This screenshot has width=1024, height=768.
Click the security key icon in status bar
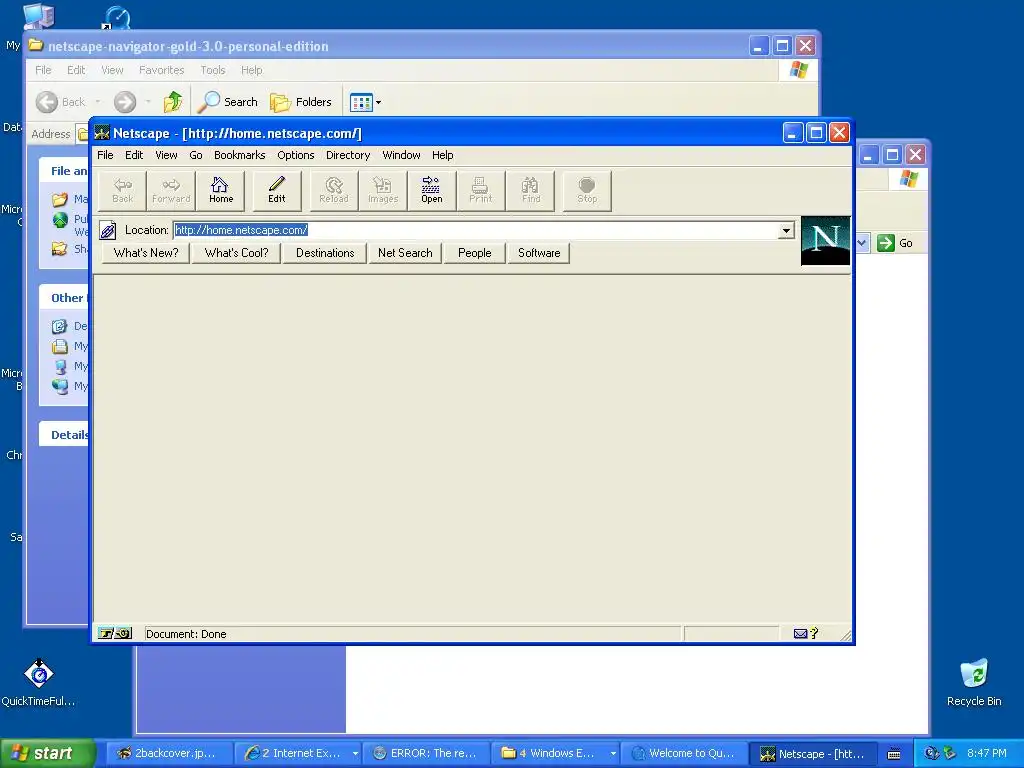[115, 633]
